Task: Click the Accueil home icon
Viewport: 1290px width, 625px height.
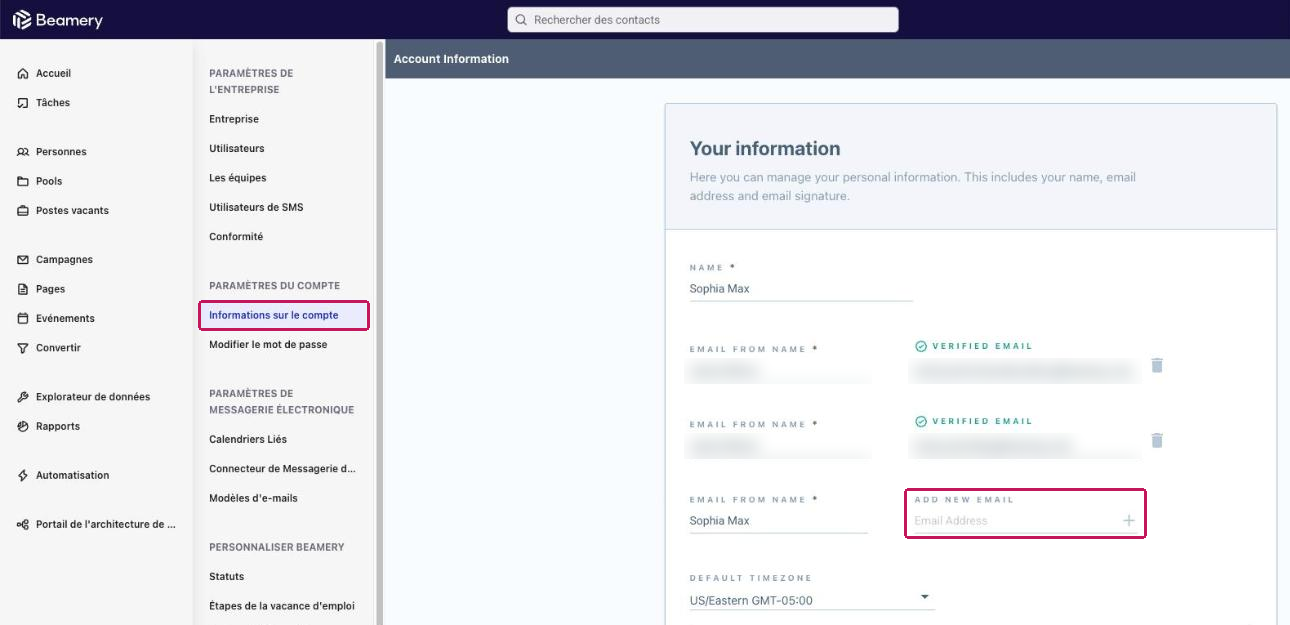Action: point(23,74)
